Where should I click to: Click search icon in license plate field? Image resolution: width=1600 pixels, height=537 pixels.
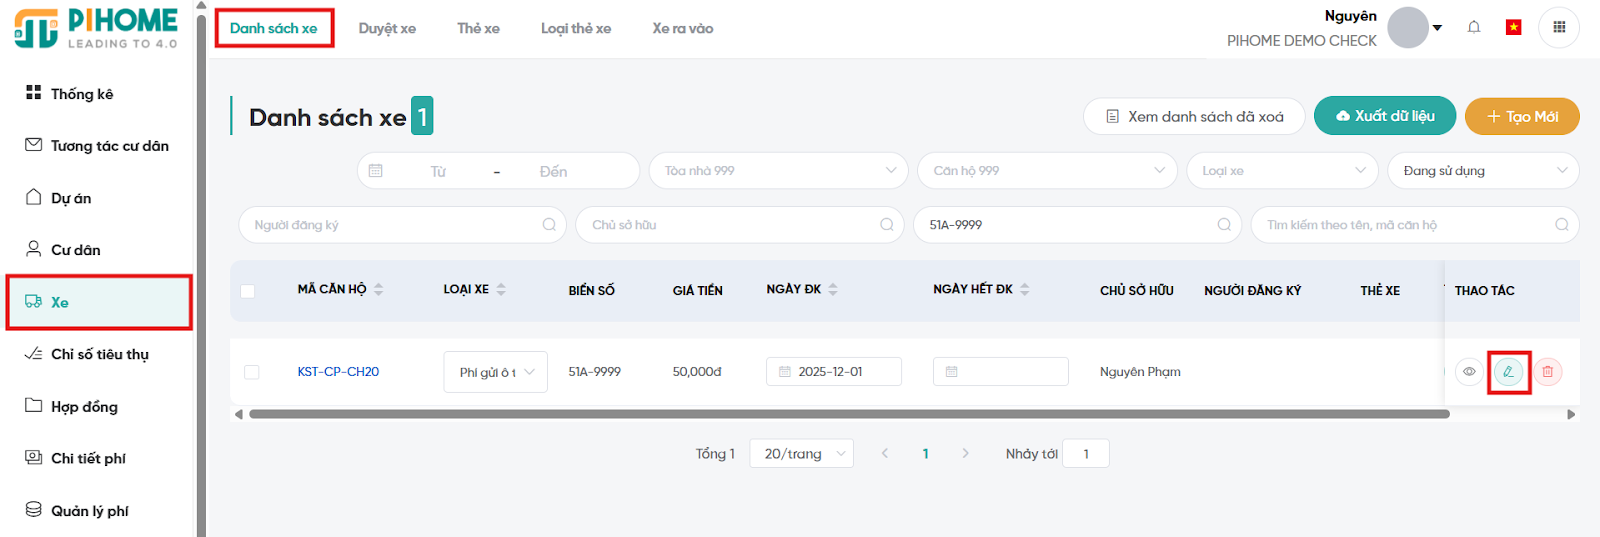tap(1224, 225)
